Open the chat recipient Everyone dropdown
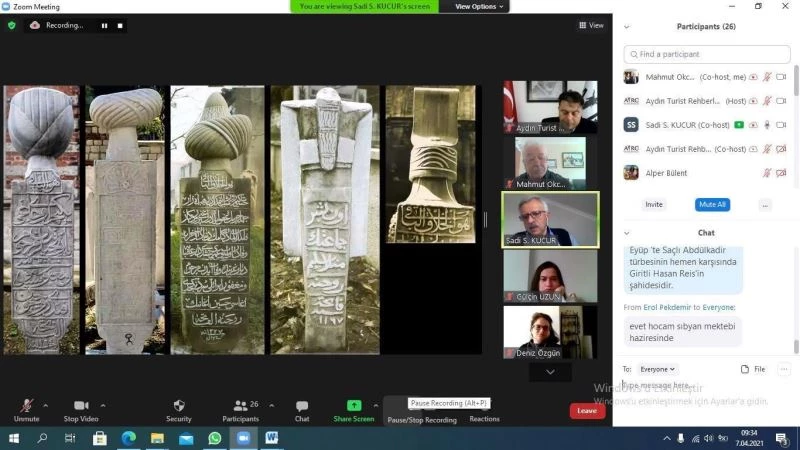The image size is (800, 450). click(658, 369)
